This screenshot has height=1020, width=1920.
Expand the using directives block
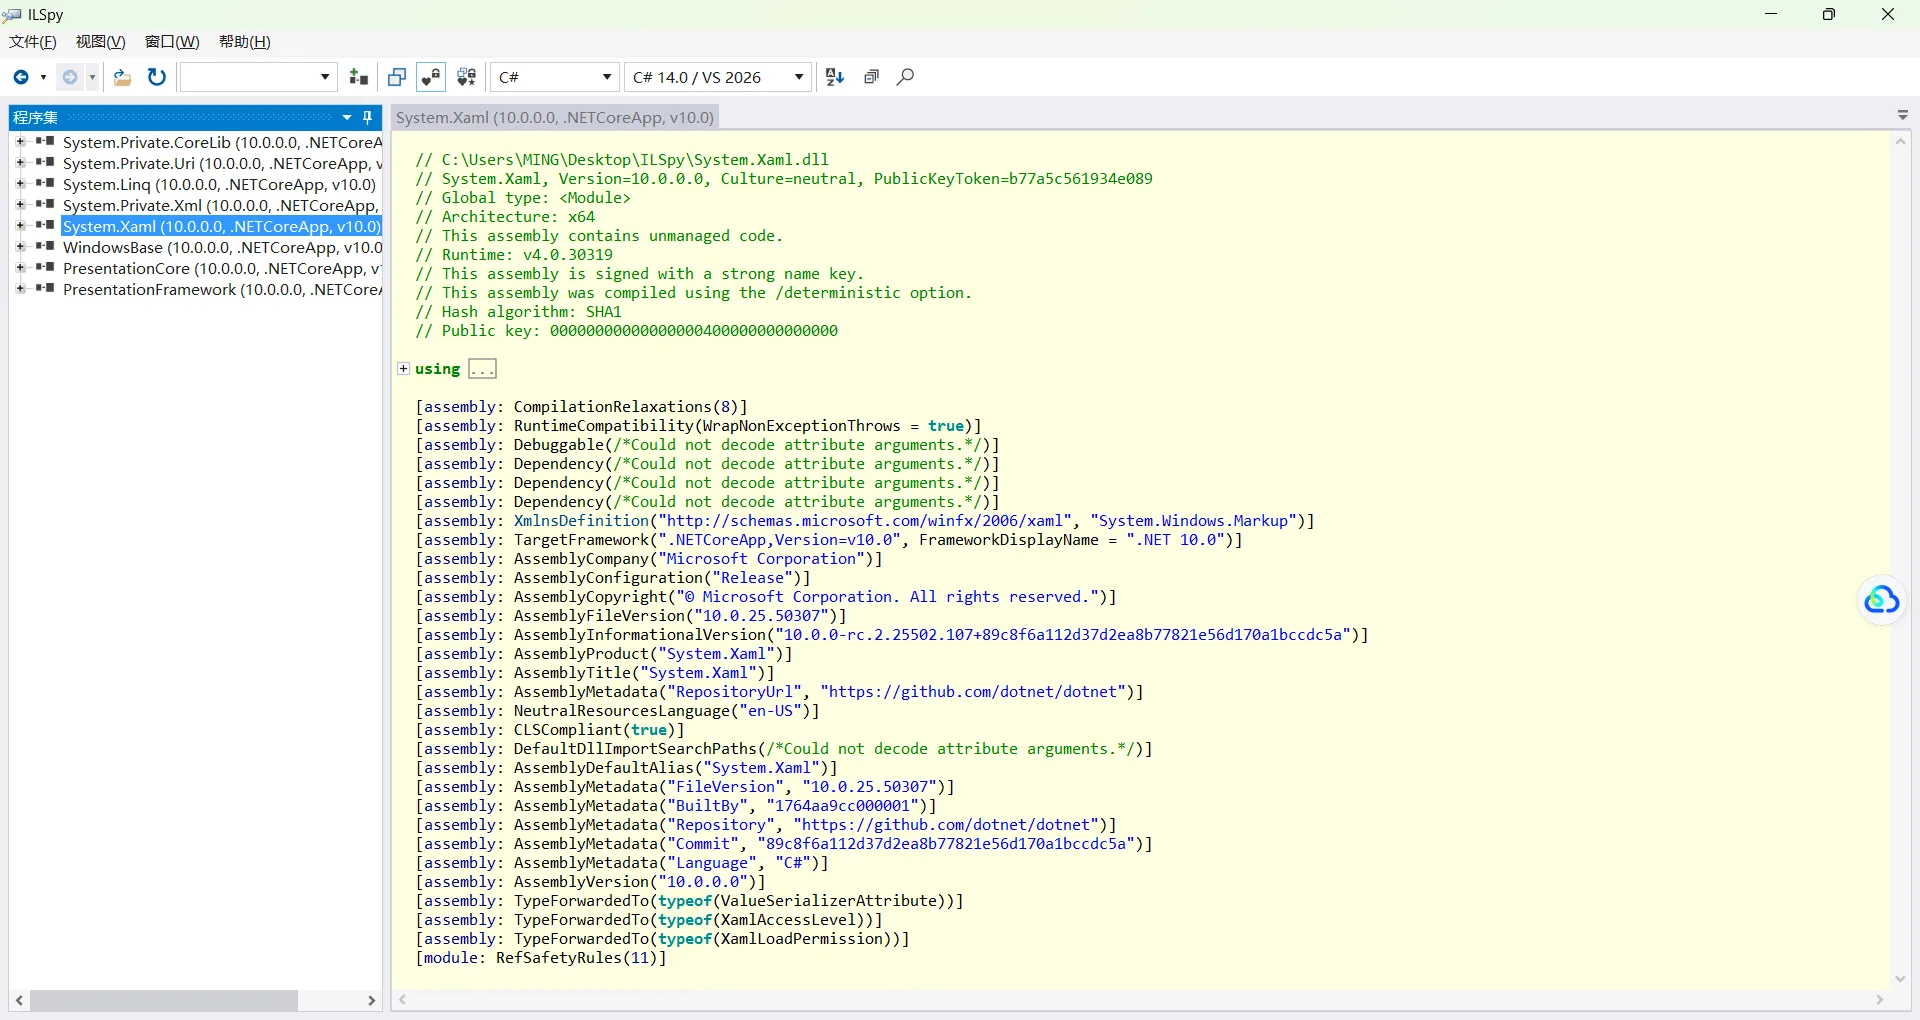pos(403,369)
